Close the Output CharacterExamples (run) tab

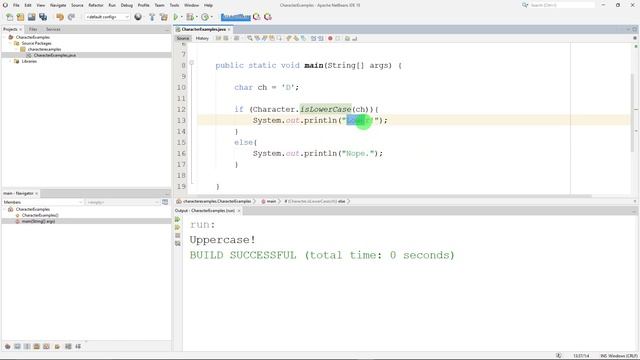[x=239, y=211]
